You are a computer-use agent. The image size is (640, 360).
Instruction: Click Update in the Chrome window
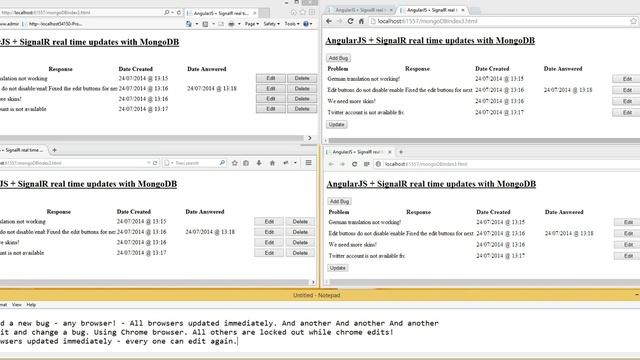(337, 124)
